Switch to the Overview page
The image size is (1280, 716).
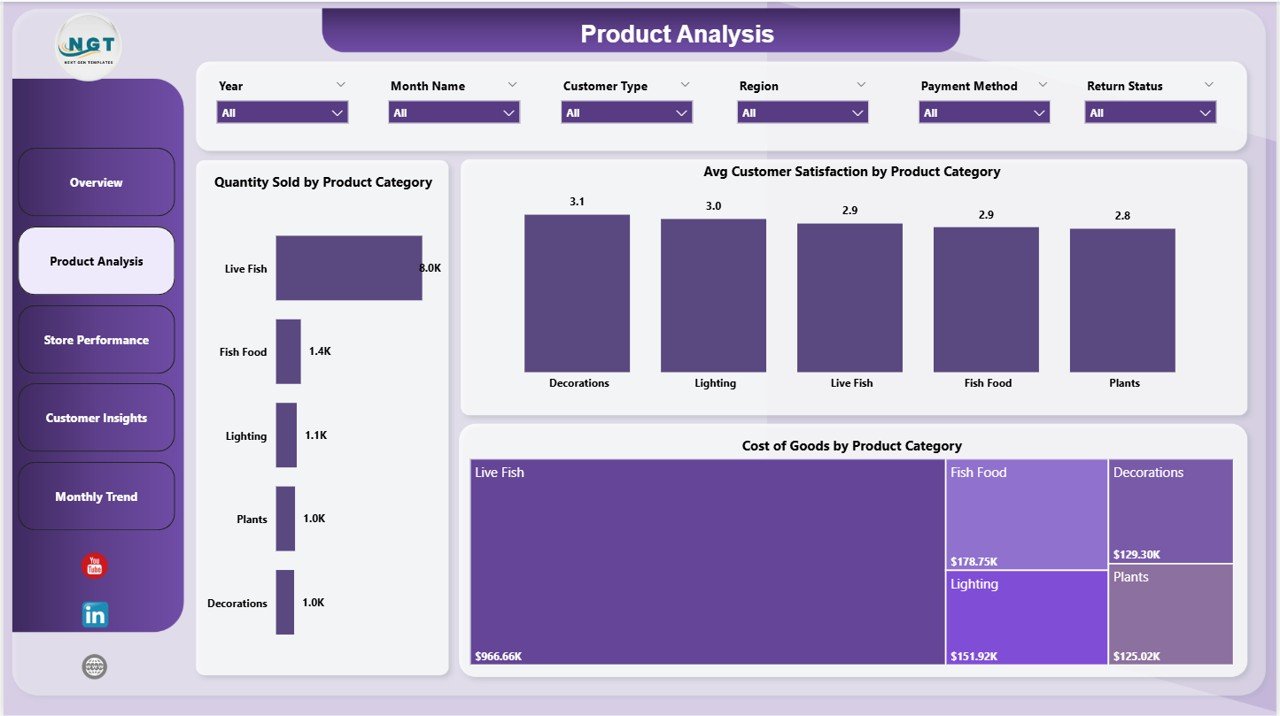coord(96,182)
